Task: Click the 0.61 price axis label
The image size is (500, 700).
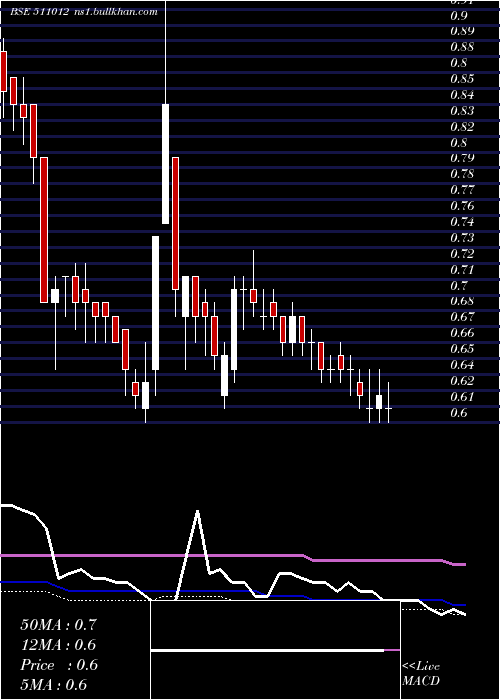Action: pos(462,397)
